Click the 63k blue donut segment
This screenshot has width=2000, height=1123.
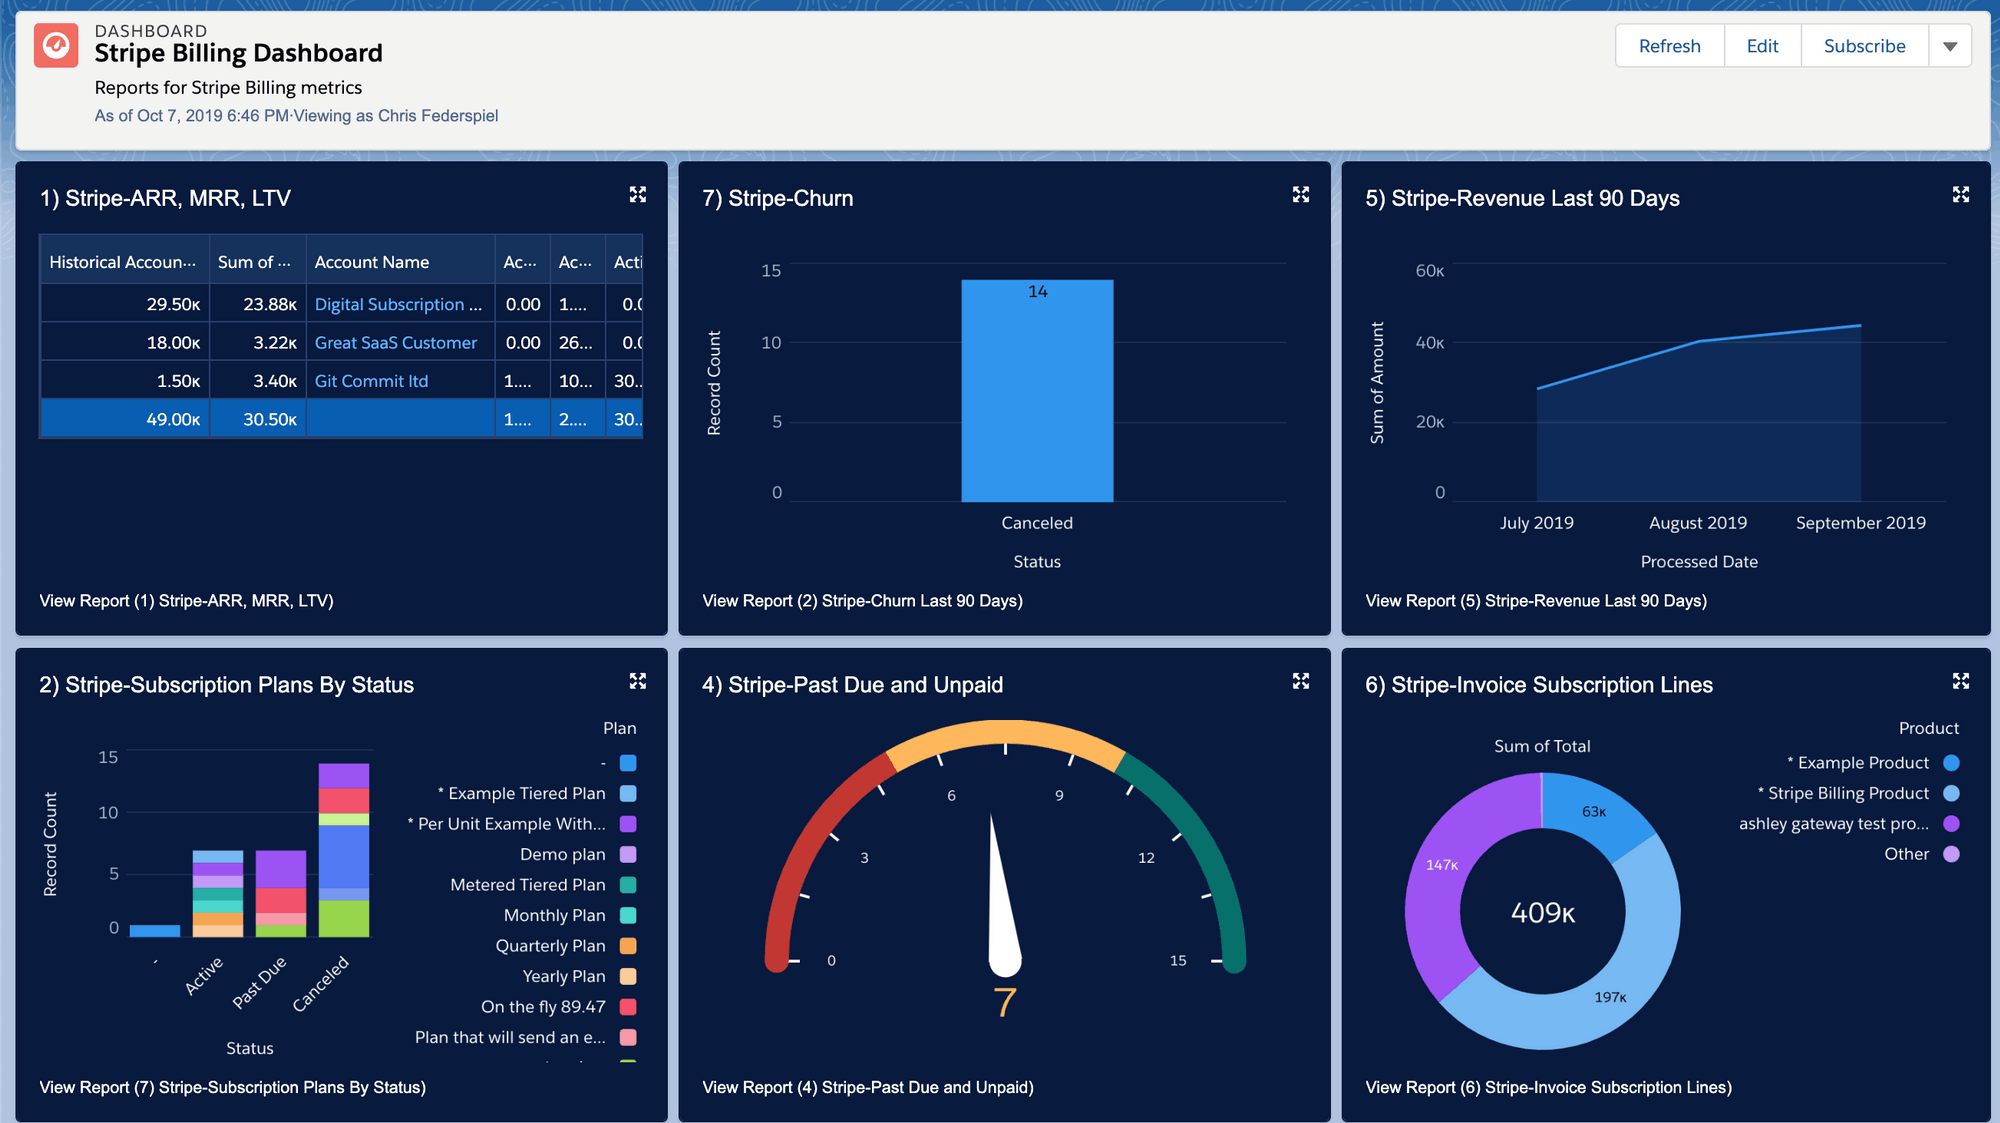(x=1594, y=812)
